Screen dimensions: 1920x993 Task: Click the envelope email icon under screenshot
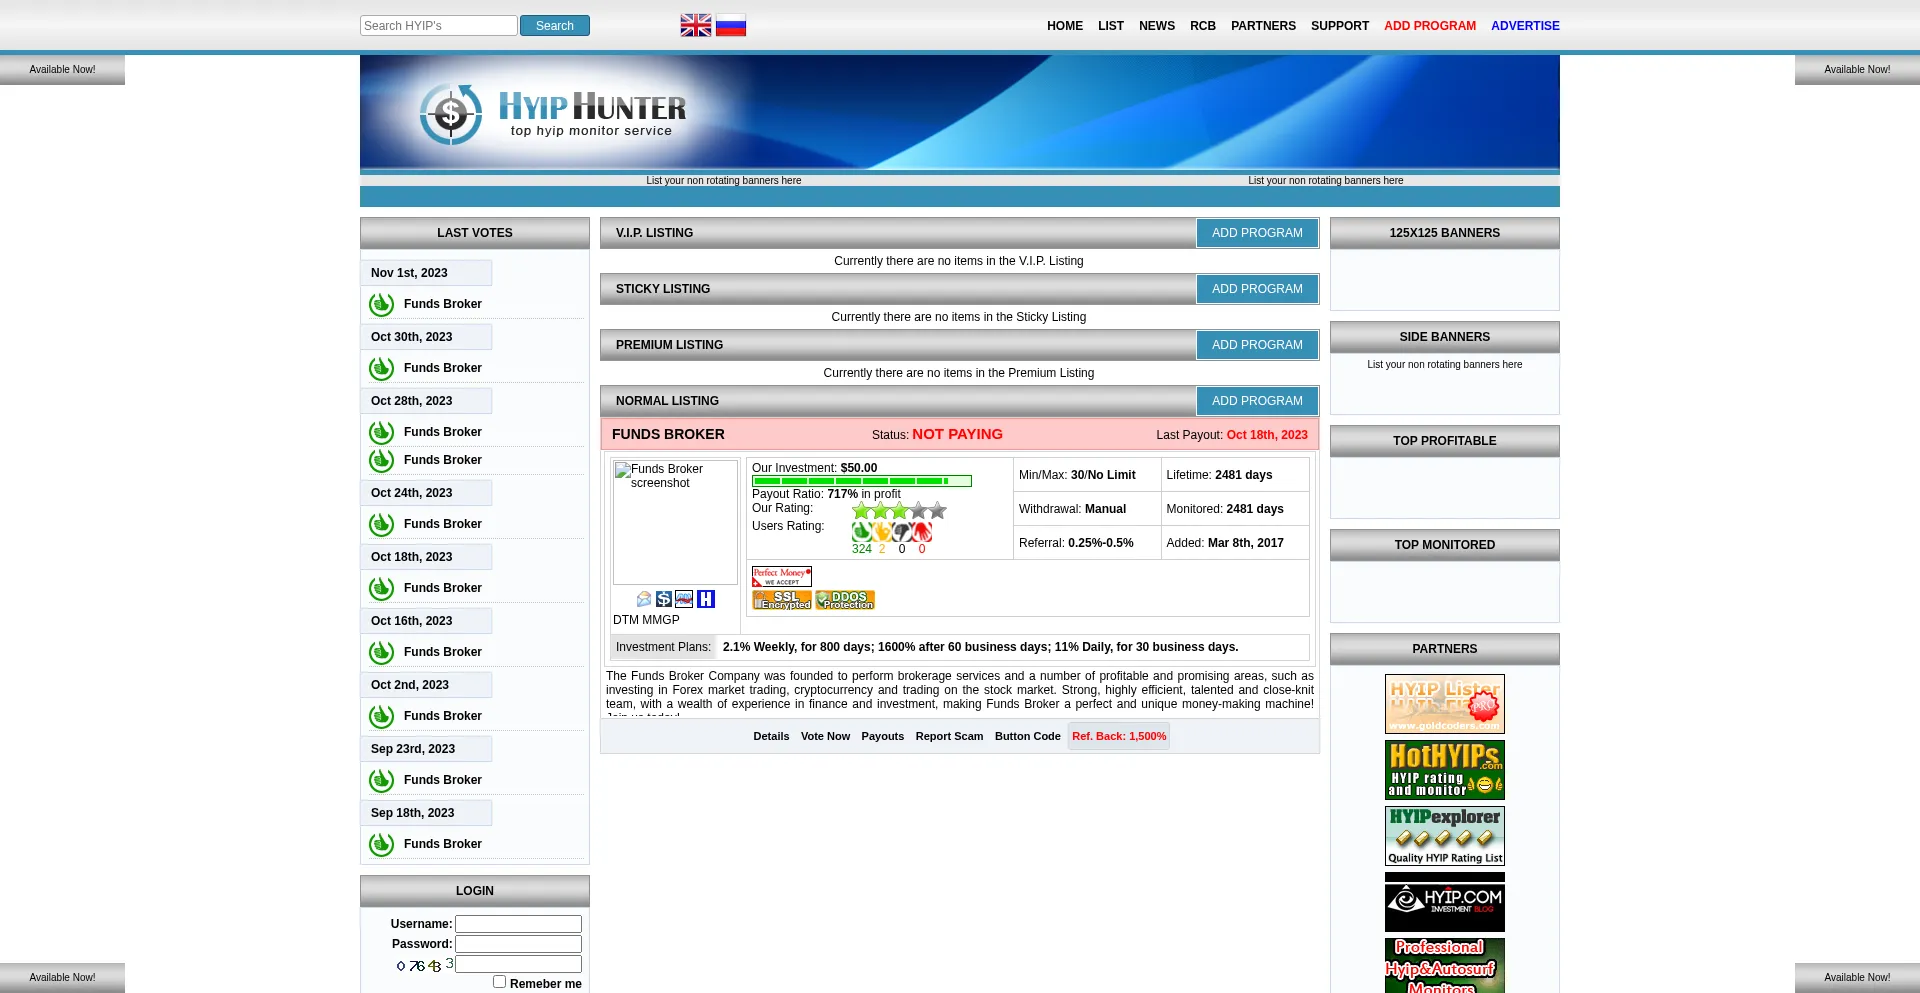point(644,599)
